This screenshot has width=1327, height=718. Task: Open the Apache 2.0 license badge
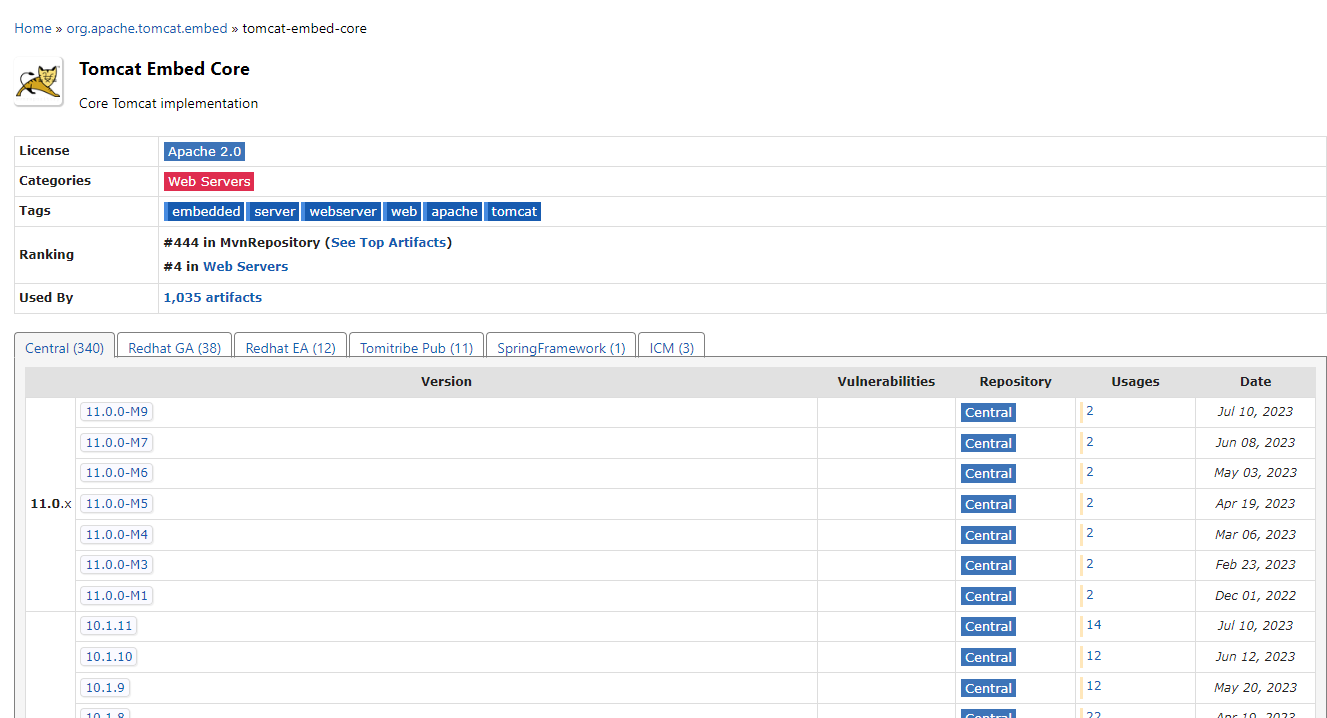point(204,151)
